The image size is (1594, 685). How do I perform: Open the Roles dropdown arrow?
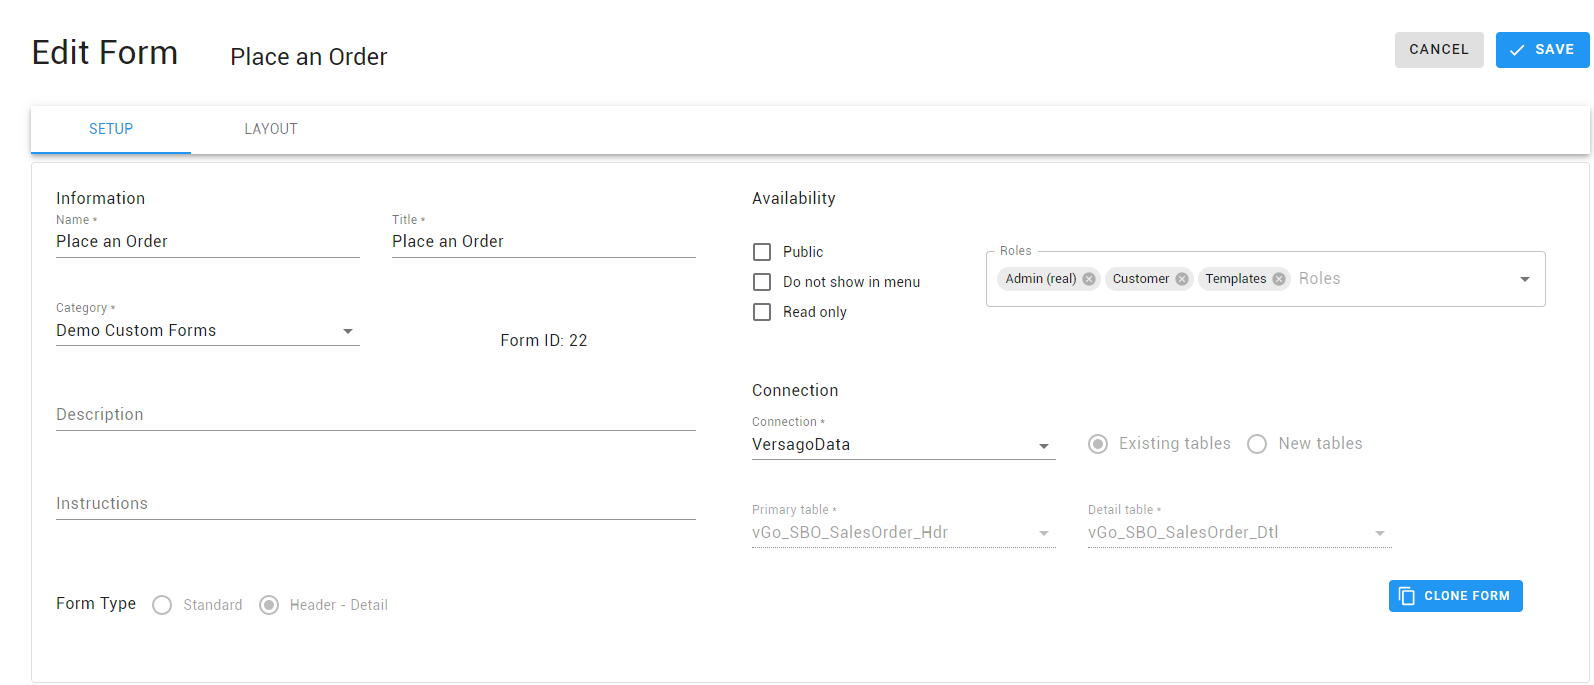pyautogui.click(x=1525, y=279)
